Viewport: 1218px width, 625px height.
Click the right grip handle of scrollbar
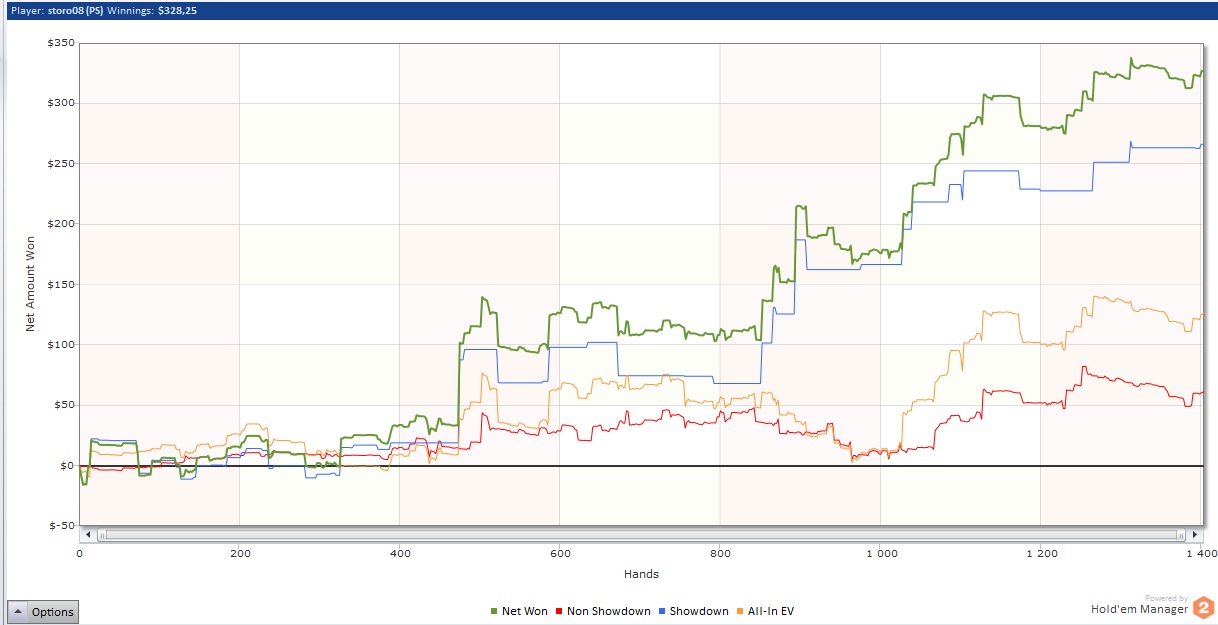[x=1182, y=535]
